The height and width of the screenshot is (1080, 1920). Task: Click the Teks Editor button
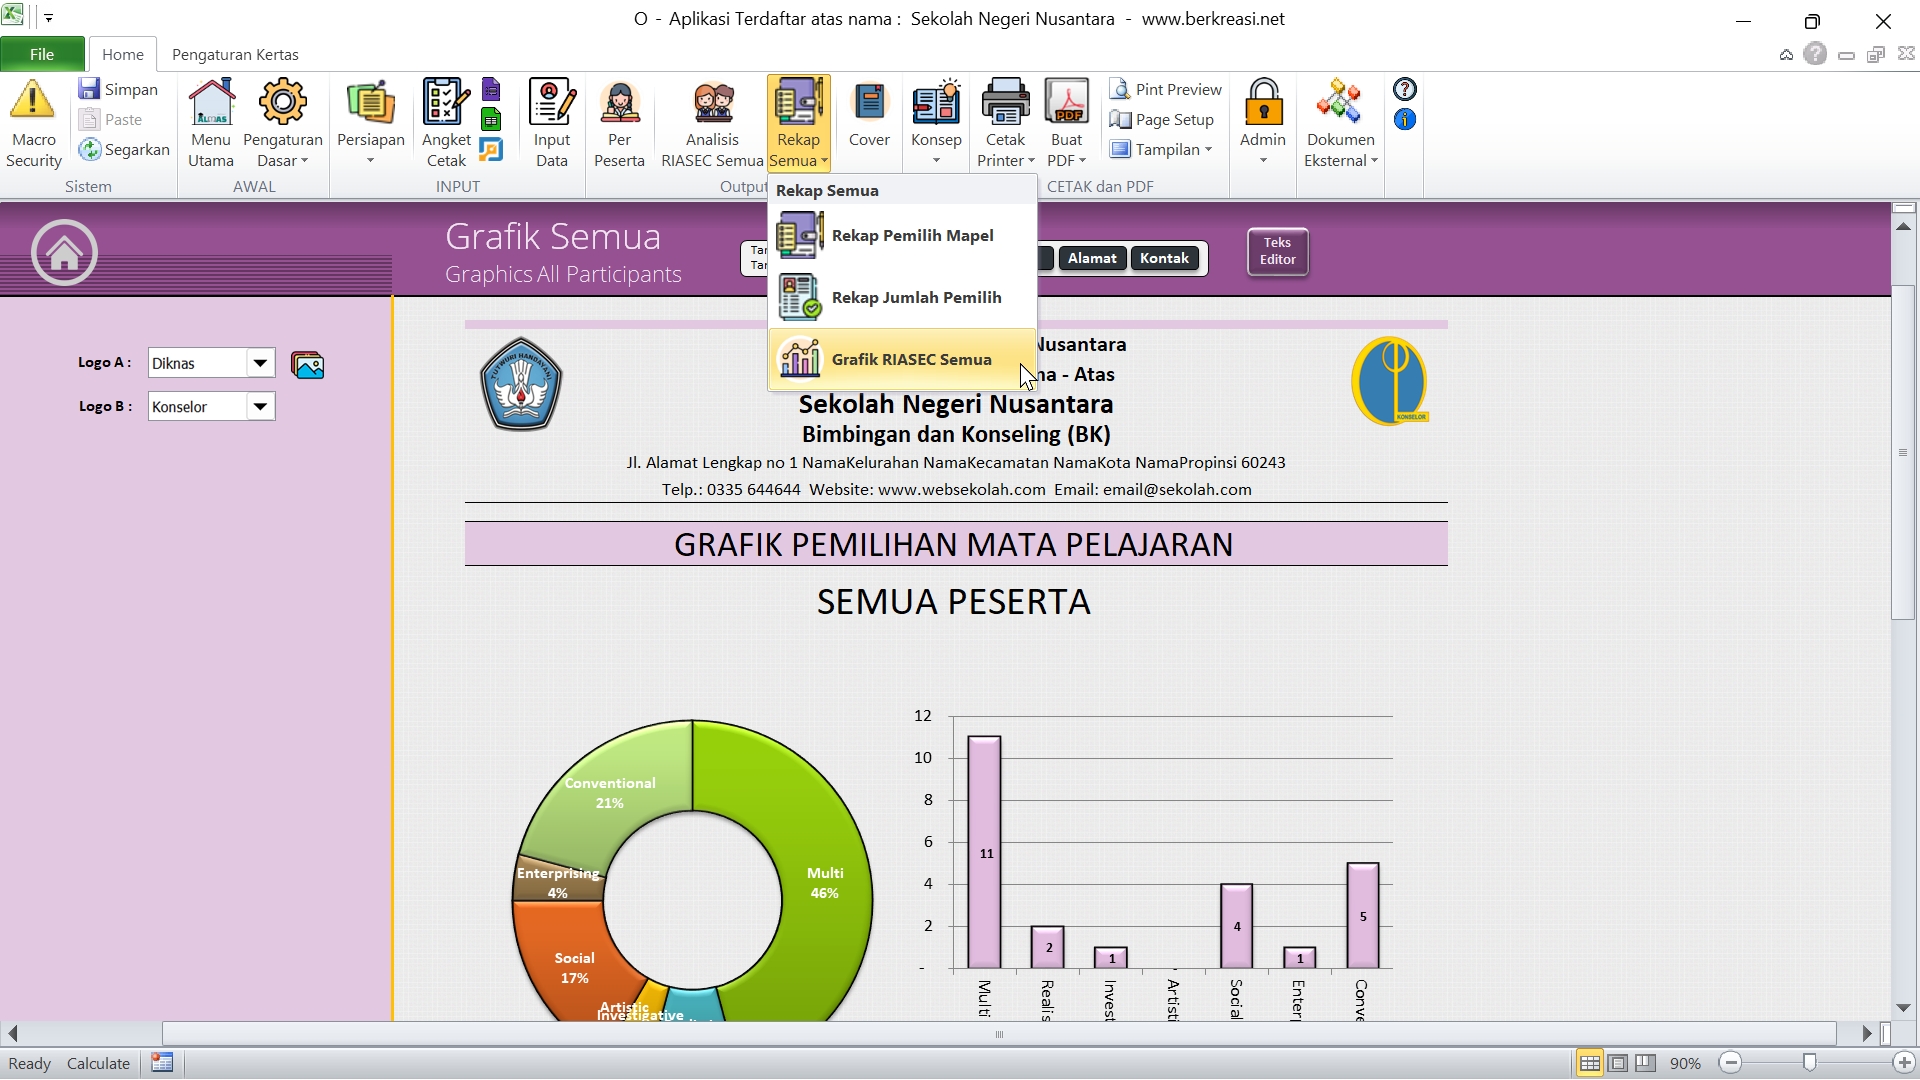pyautogui.click(x=1277, y=251)
